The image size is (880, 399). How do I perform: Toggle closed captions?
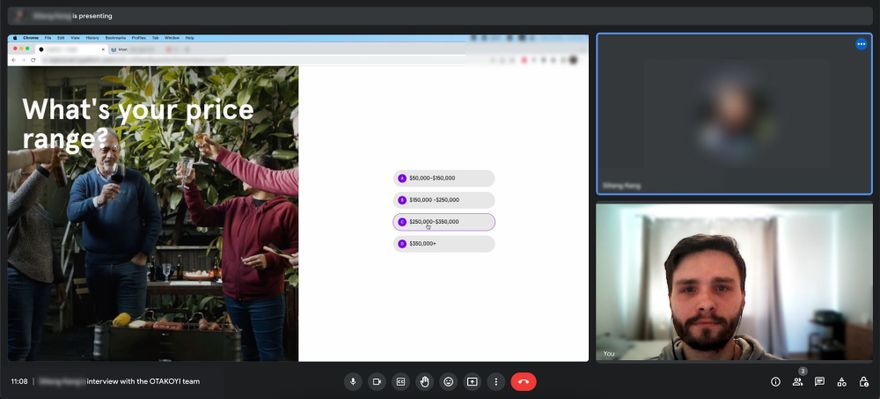(x=401, y=382)
